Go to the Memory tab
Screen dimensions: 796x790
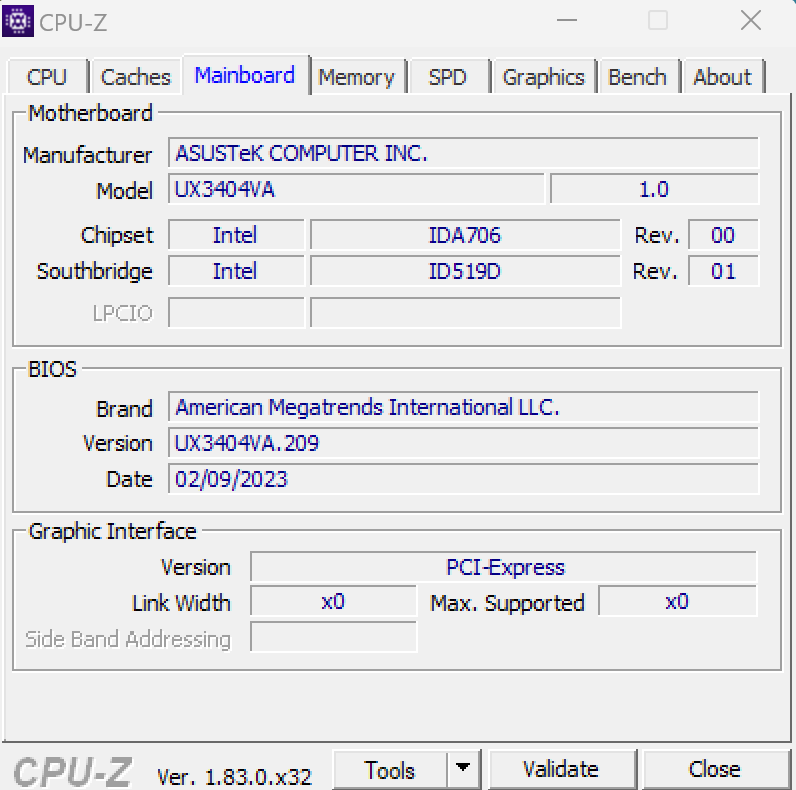pos(357,77)
